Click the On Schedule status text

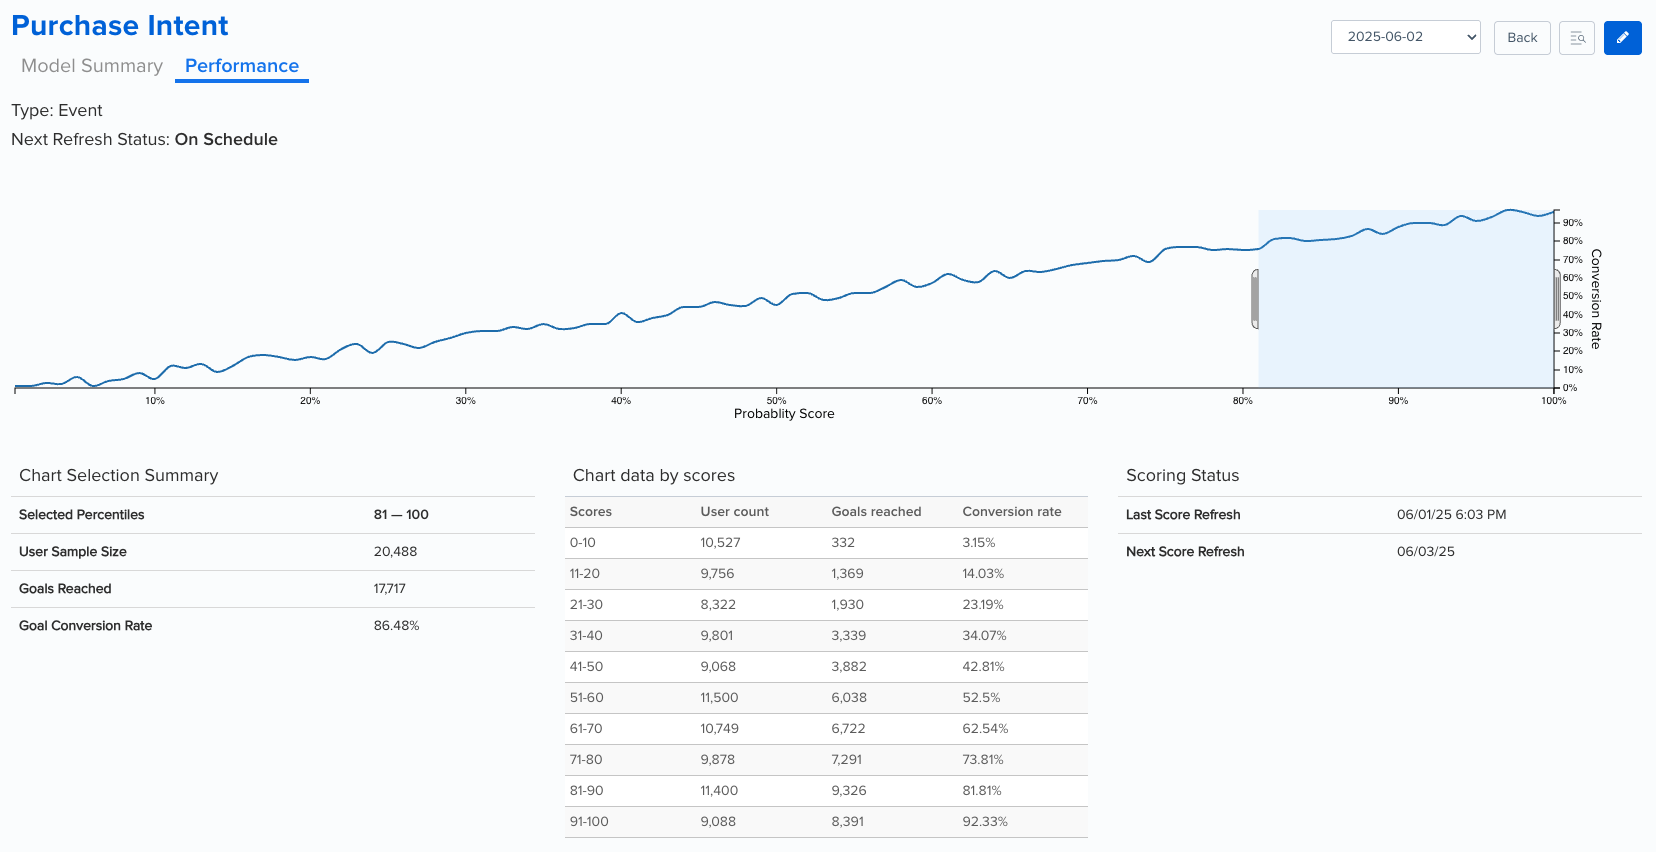pyautogui.click(x=226, y=140)
